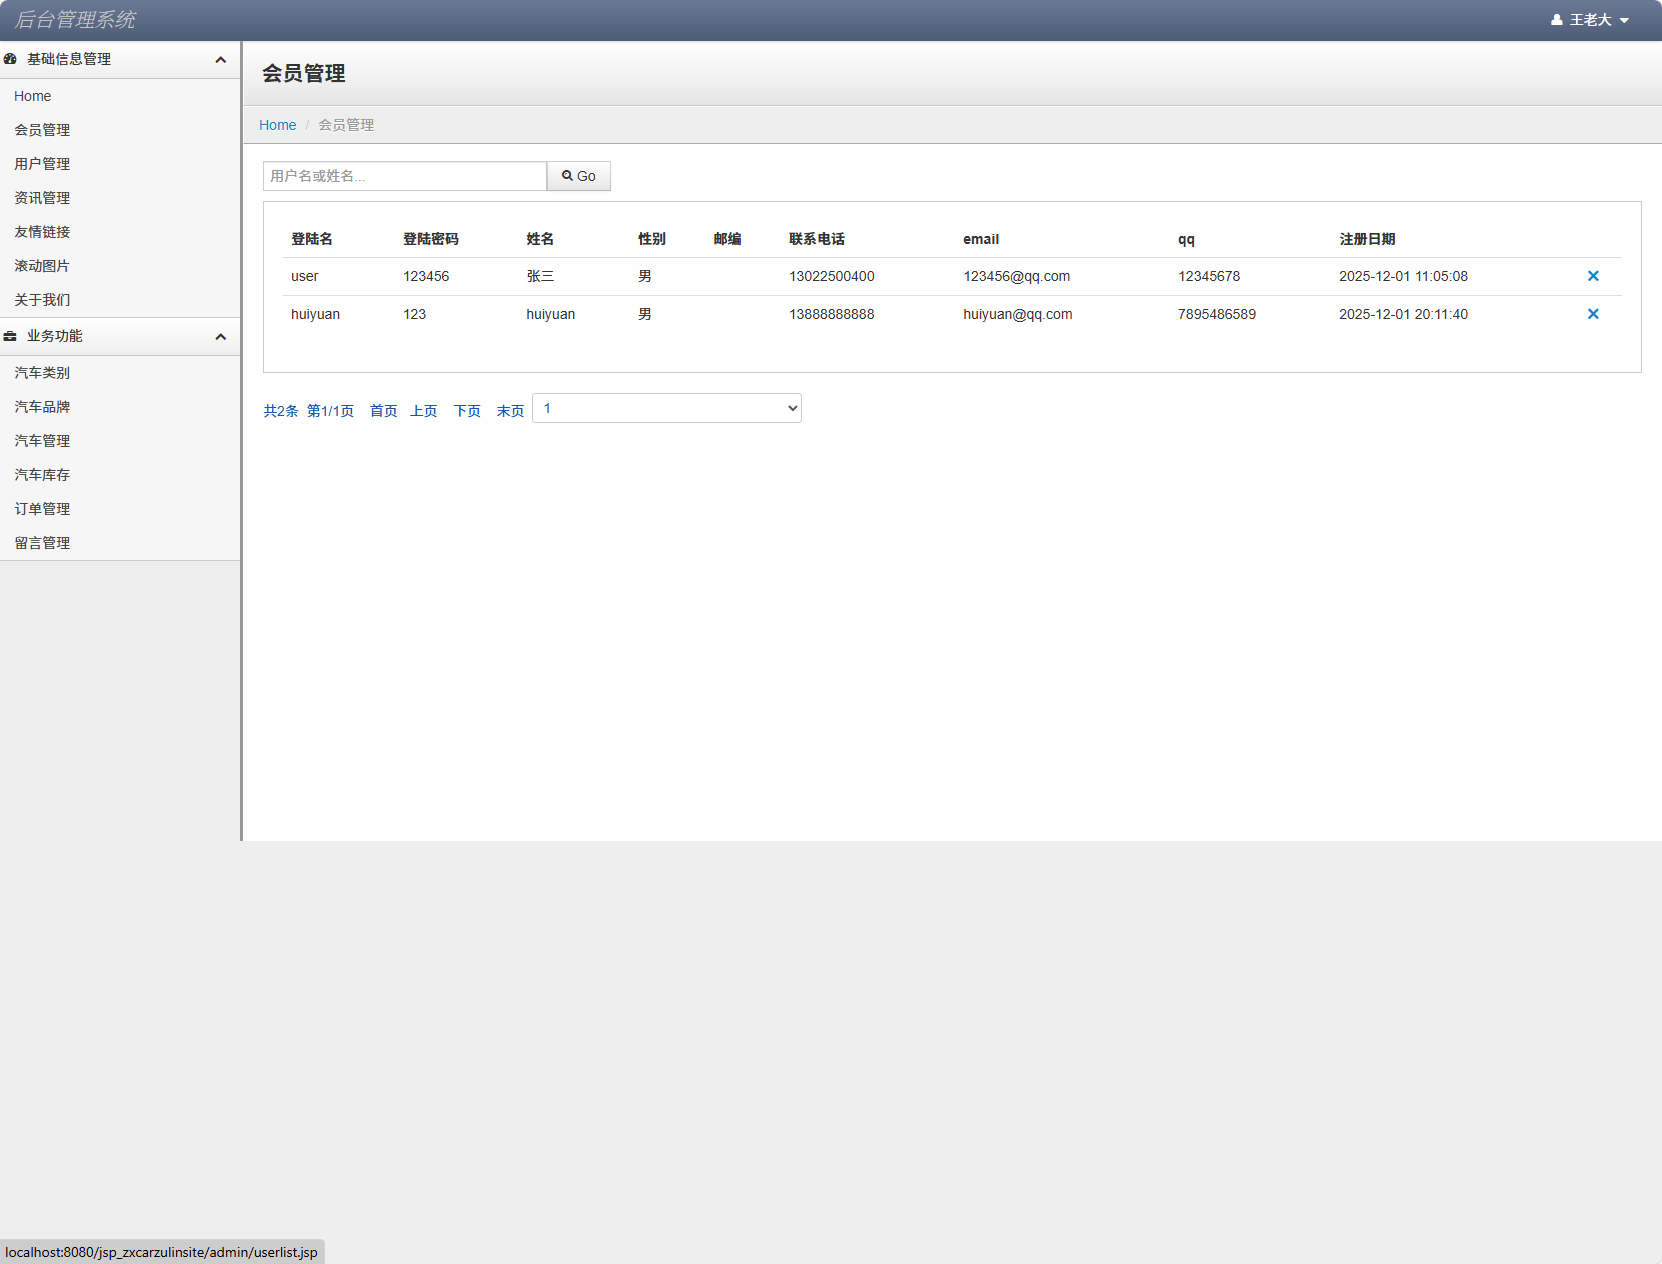Click the user icon next to 王老大

tap(1556, 20)
